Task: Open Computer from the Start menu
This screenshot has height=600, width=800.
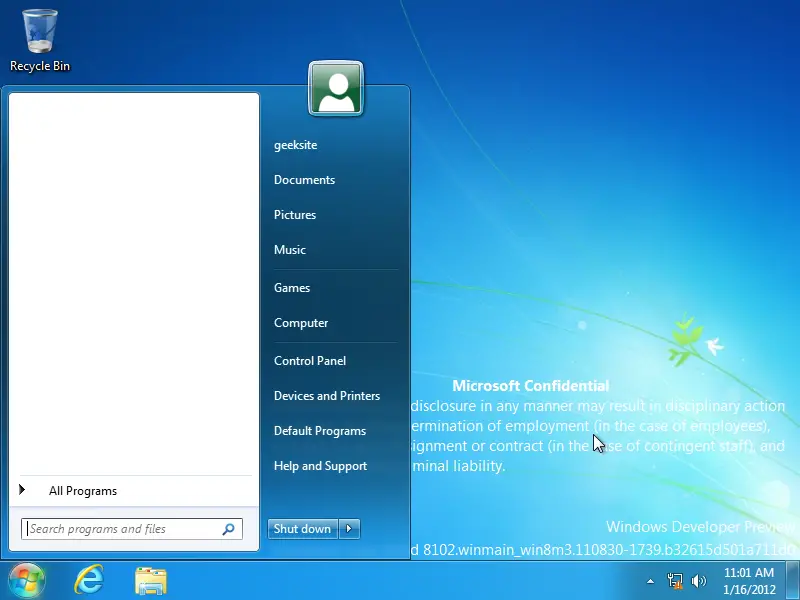Action: point(301,323)
